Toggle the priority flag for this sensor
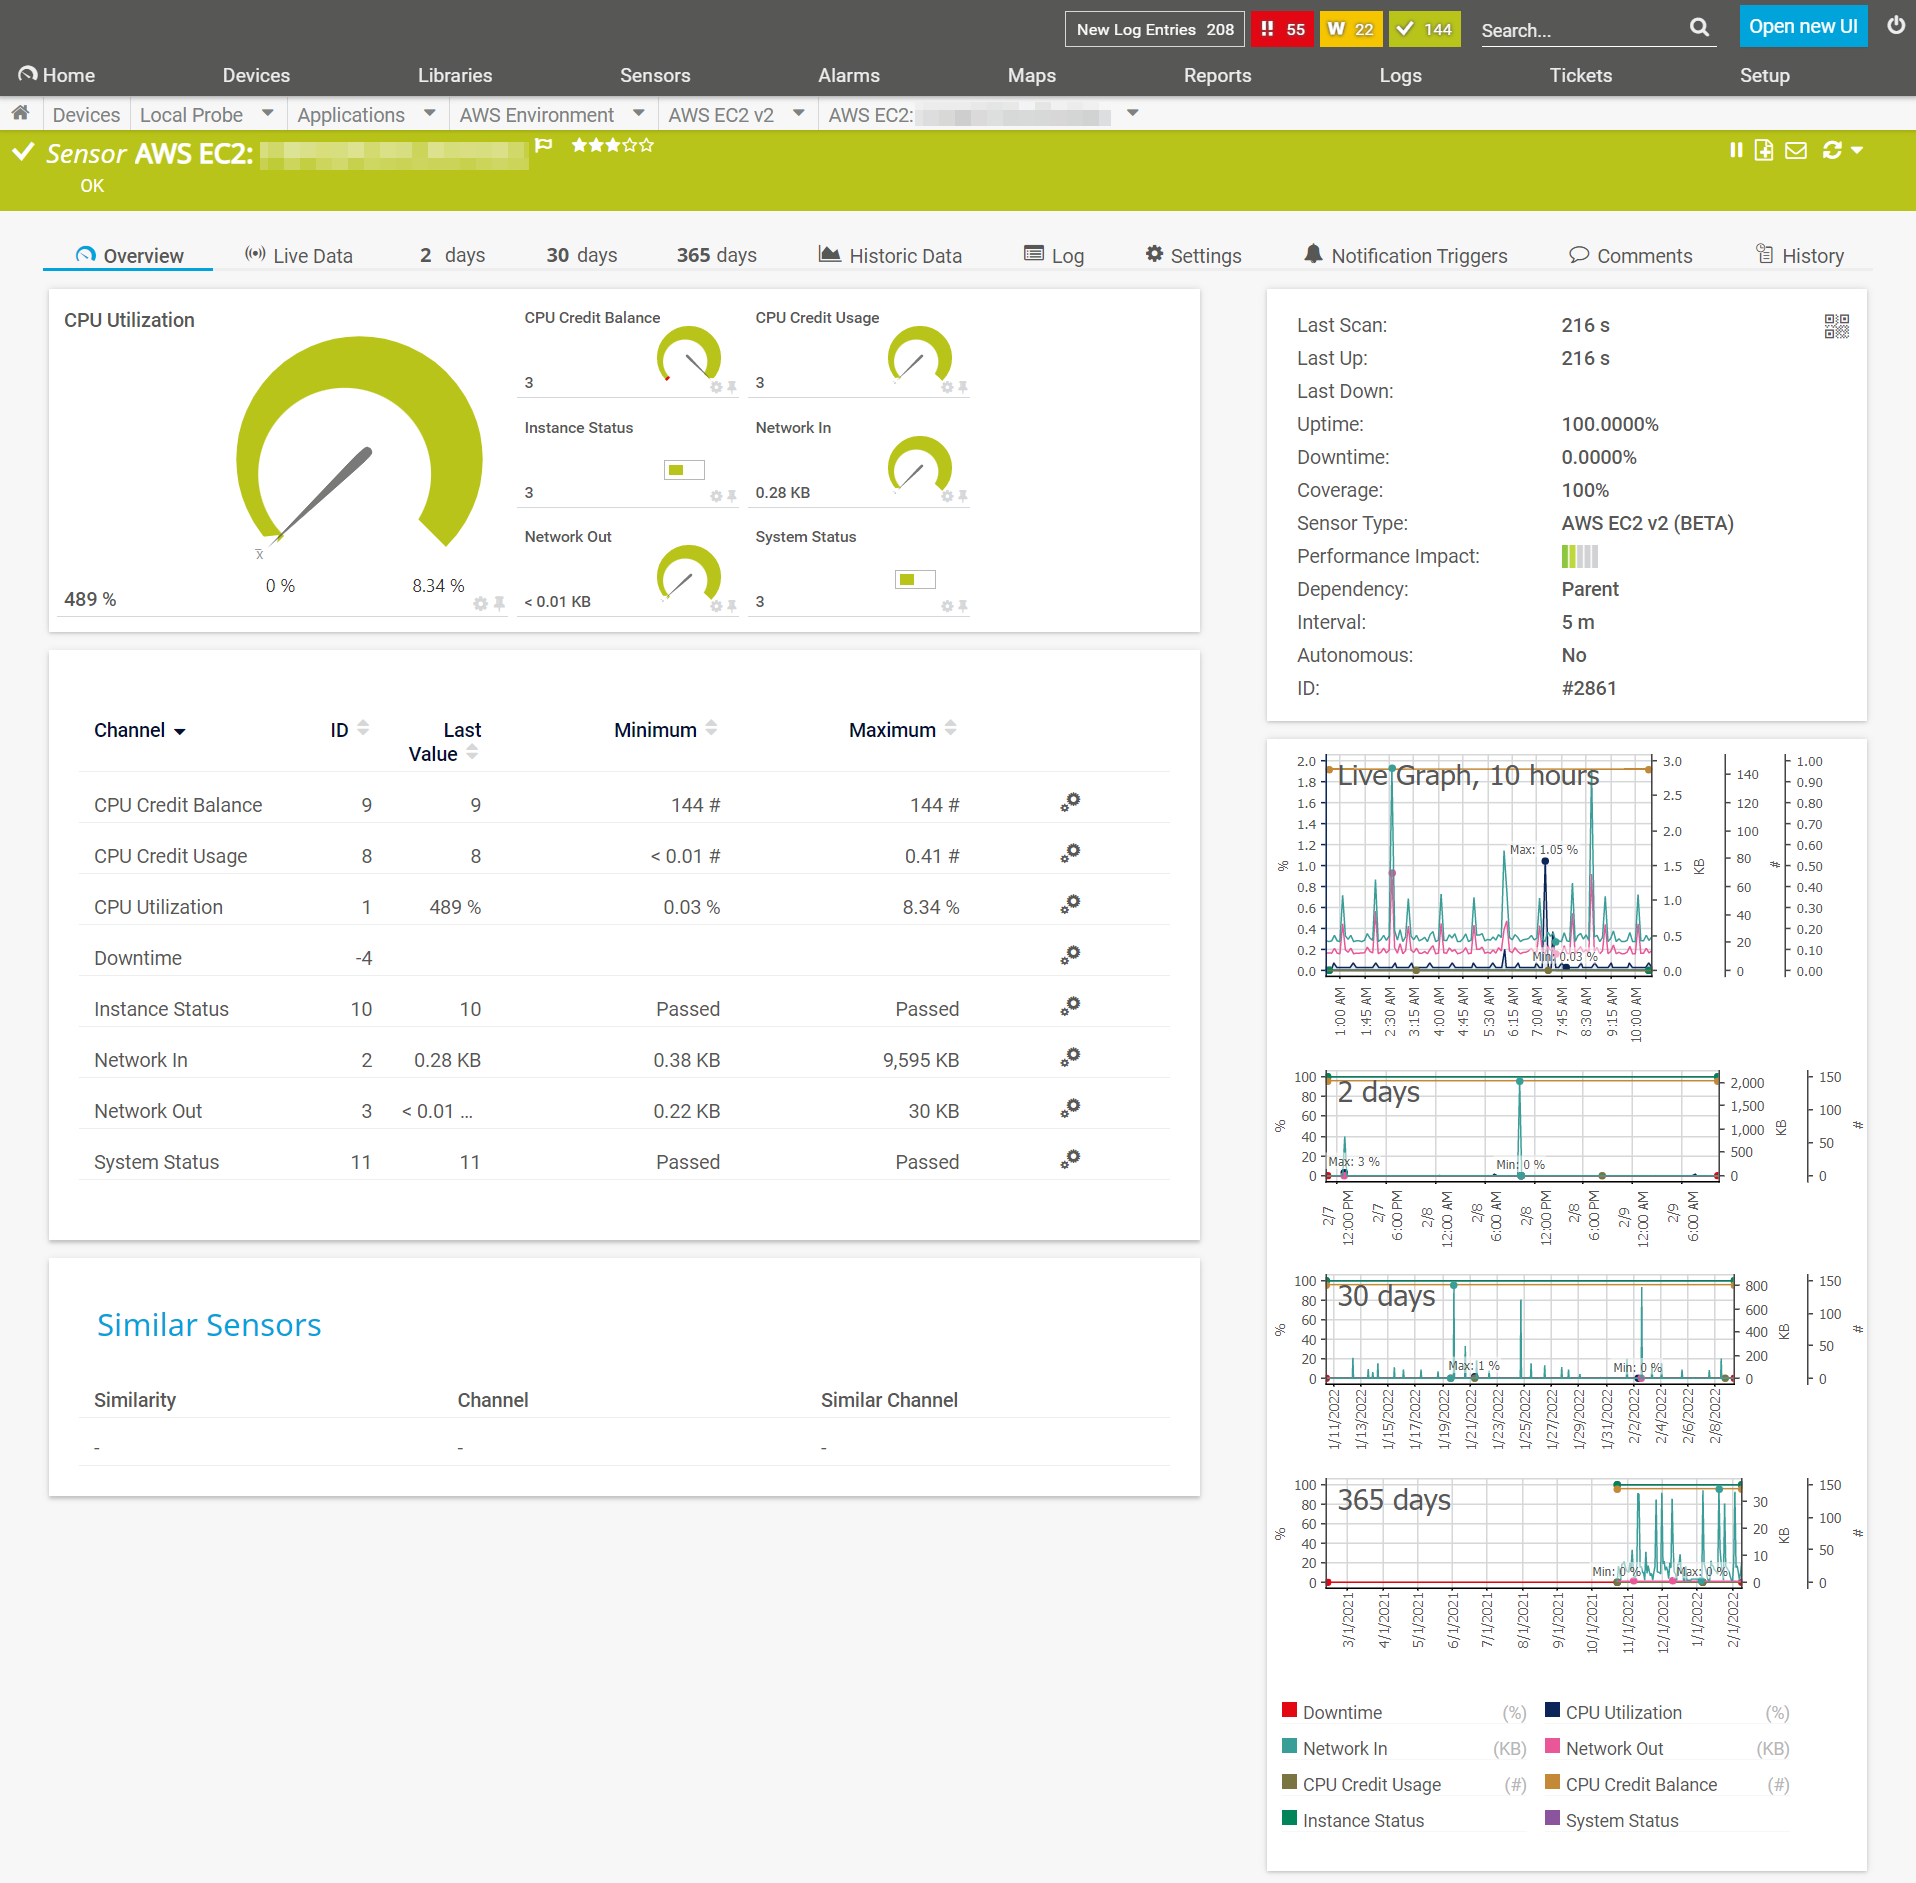 pyautogui.click(x=544, y=146)
